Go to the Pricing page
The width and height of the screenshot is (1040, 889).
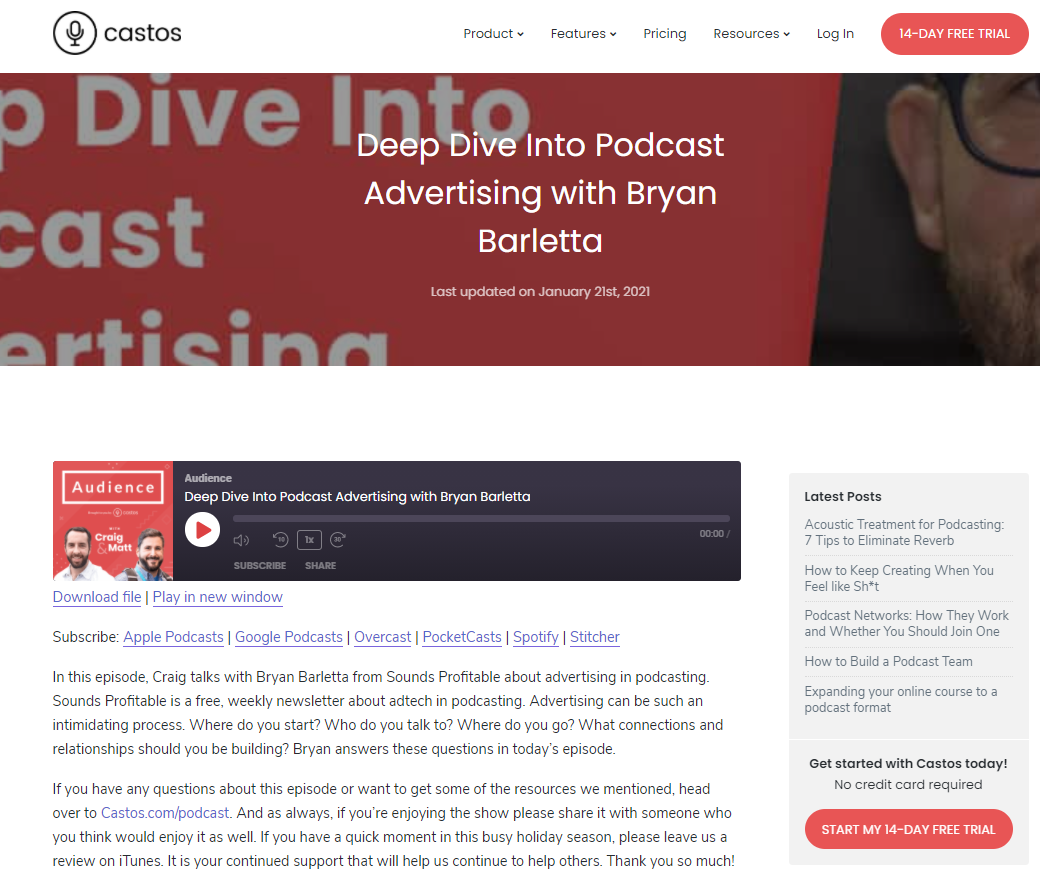665,33
